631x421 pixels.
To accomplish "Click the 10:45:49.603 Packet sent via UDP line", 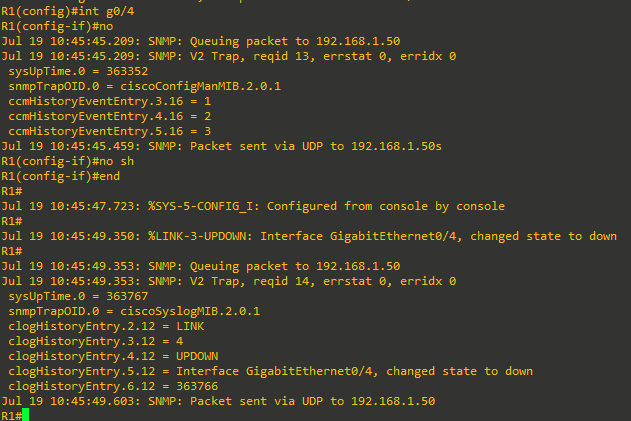I will [x=218, y=401].
